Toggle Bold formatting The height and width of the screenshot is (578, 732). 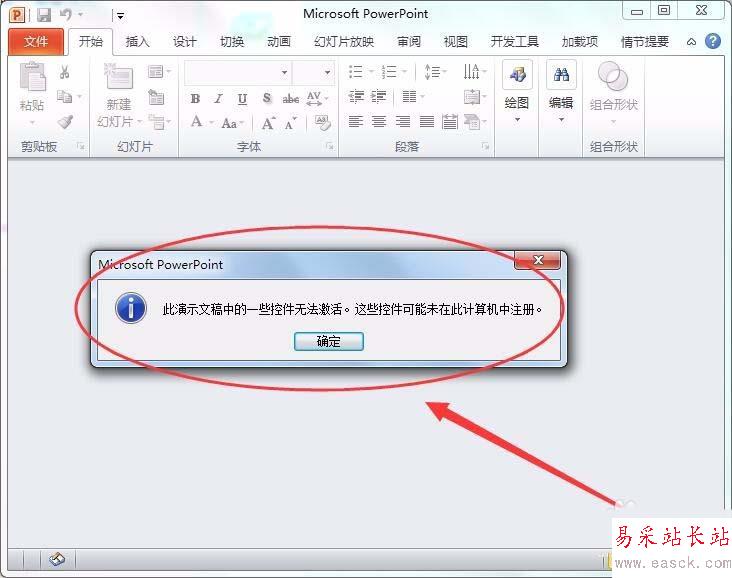(x=195, y=99)
